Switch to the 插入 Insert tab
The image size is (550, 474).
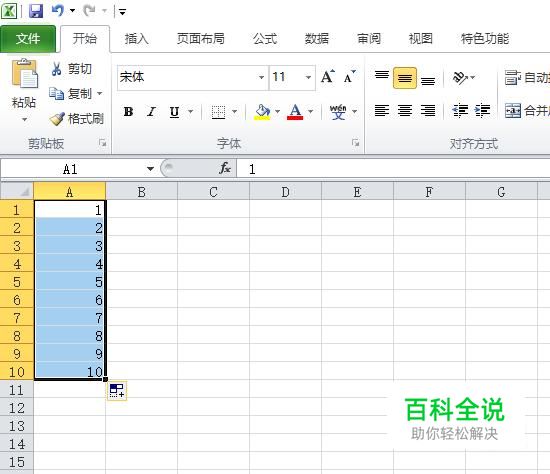pyautogui.click(x=137, y=39)
